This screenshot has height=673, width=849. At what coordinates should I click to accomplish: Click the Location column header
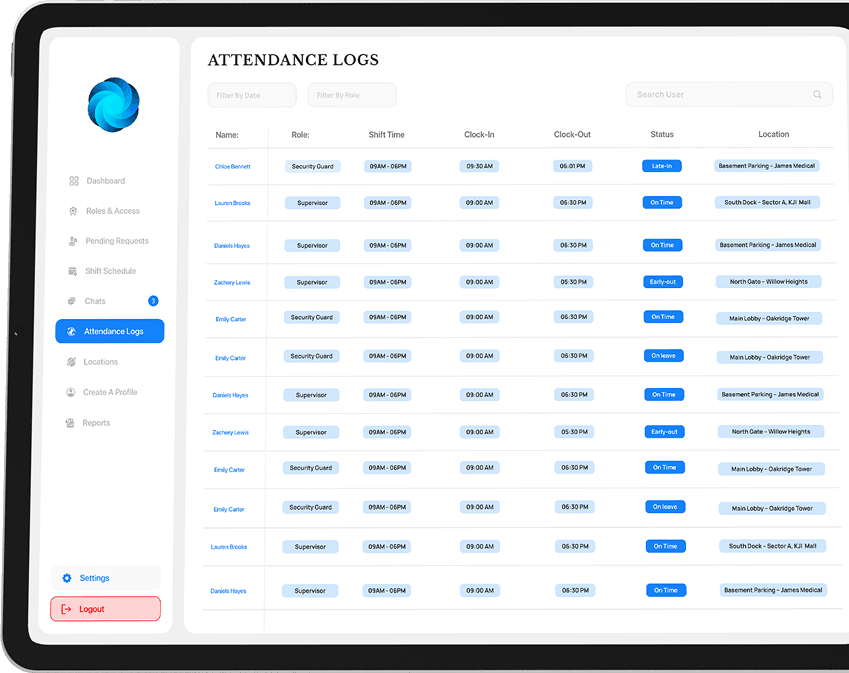click(774, 134)
